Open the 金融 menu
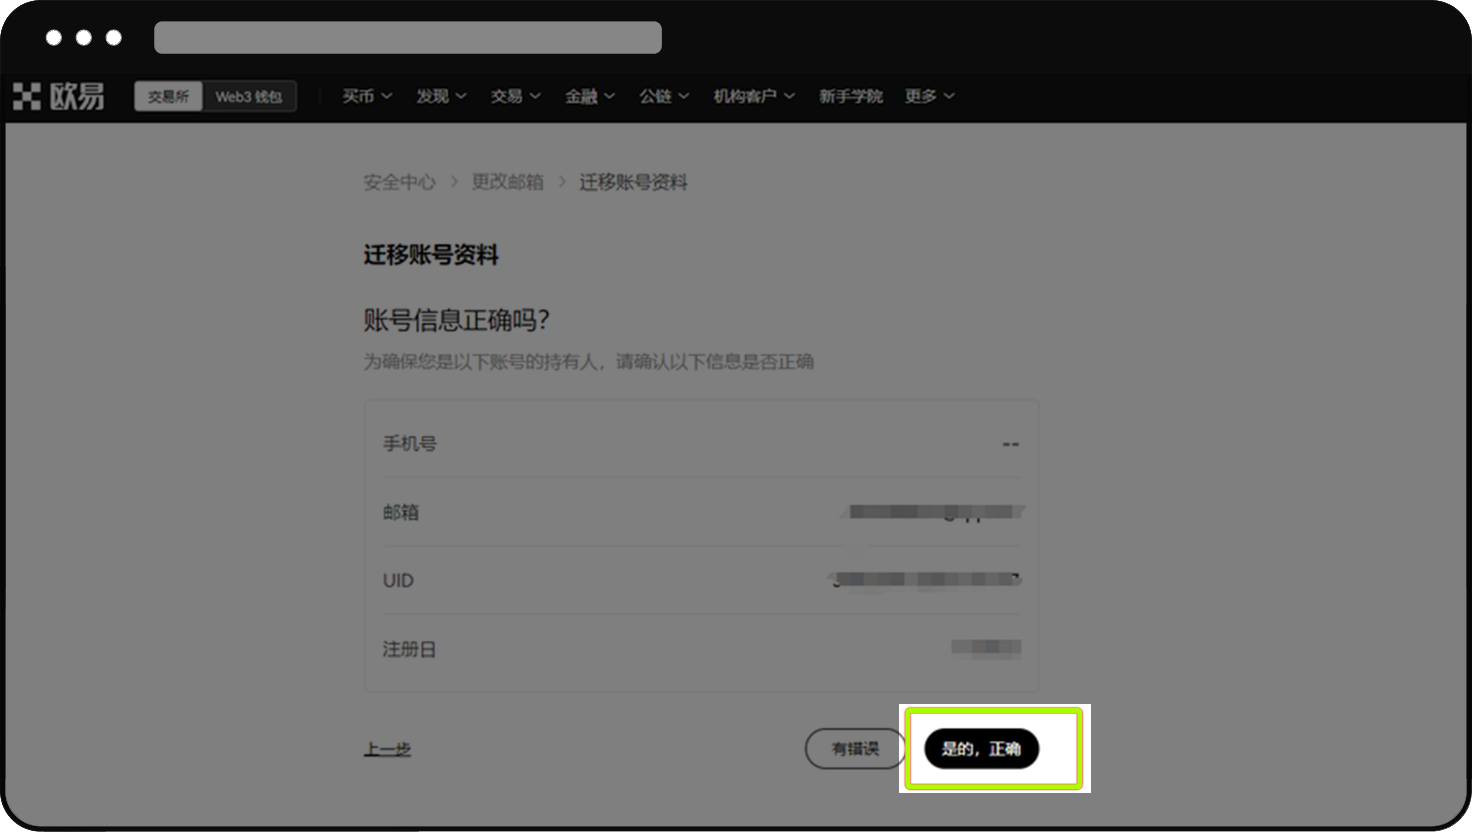The image size is (1472, 832). [589, 96]
